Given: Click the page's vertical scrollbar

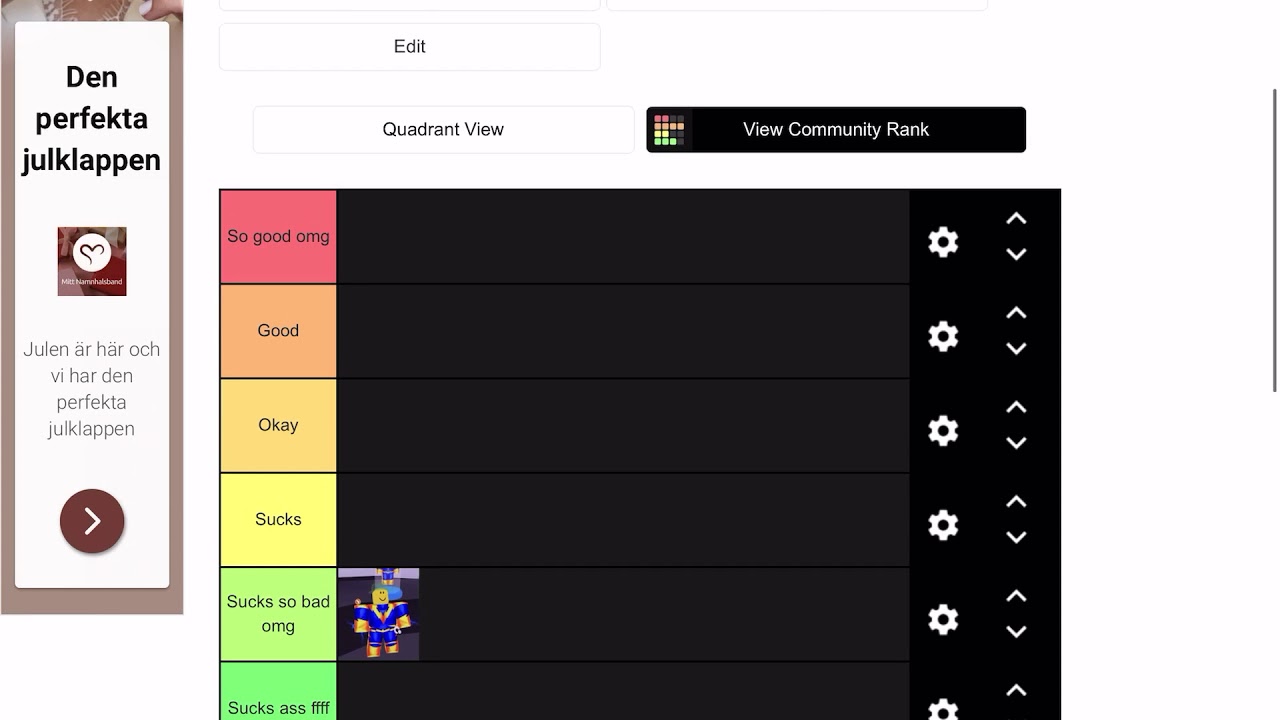Looking at the screenshot, I should pyautogui.click(x=1274, y=240).
